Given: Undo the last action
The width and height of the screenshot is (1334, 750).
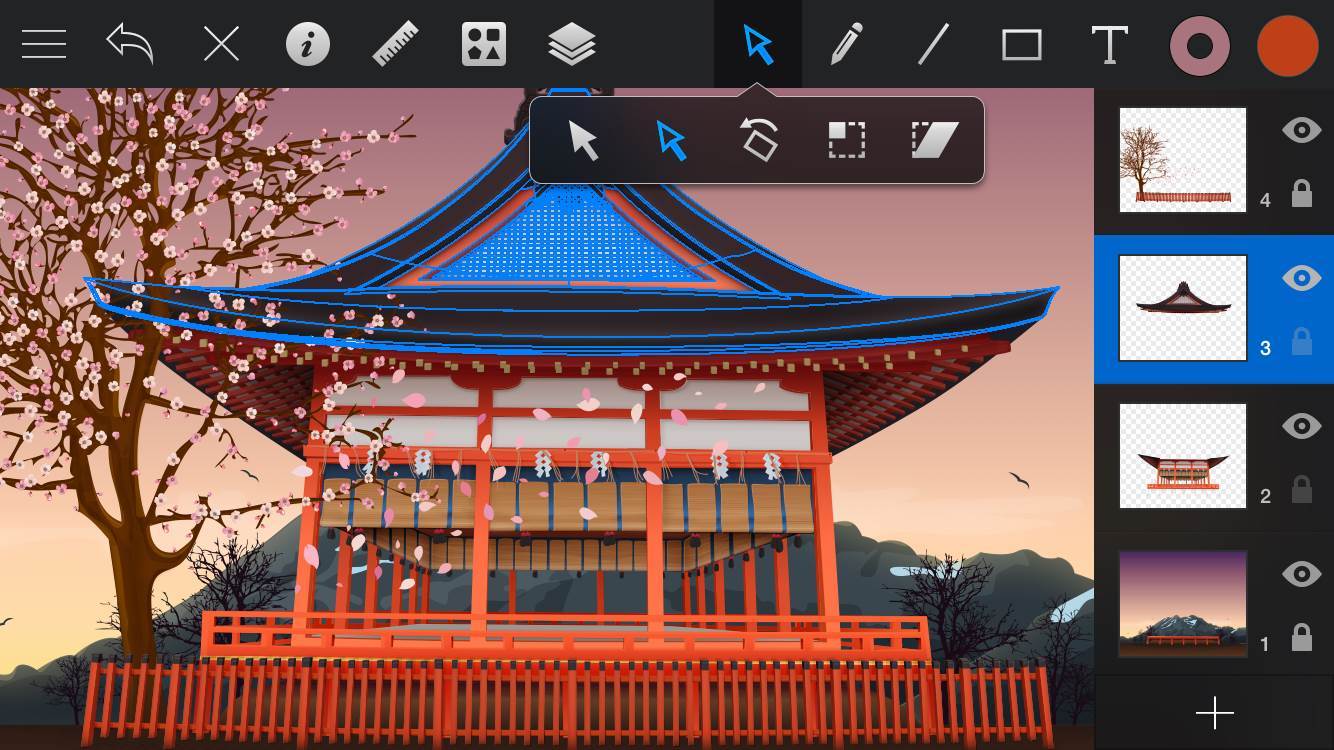Looking at the screenshot, I should click(x=131, y=45).
